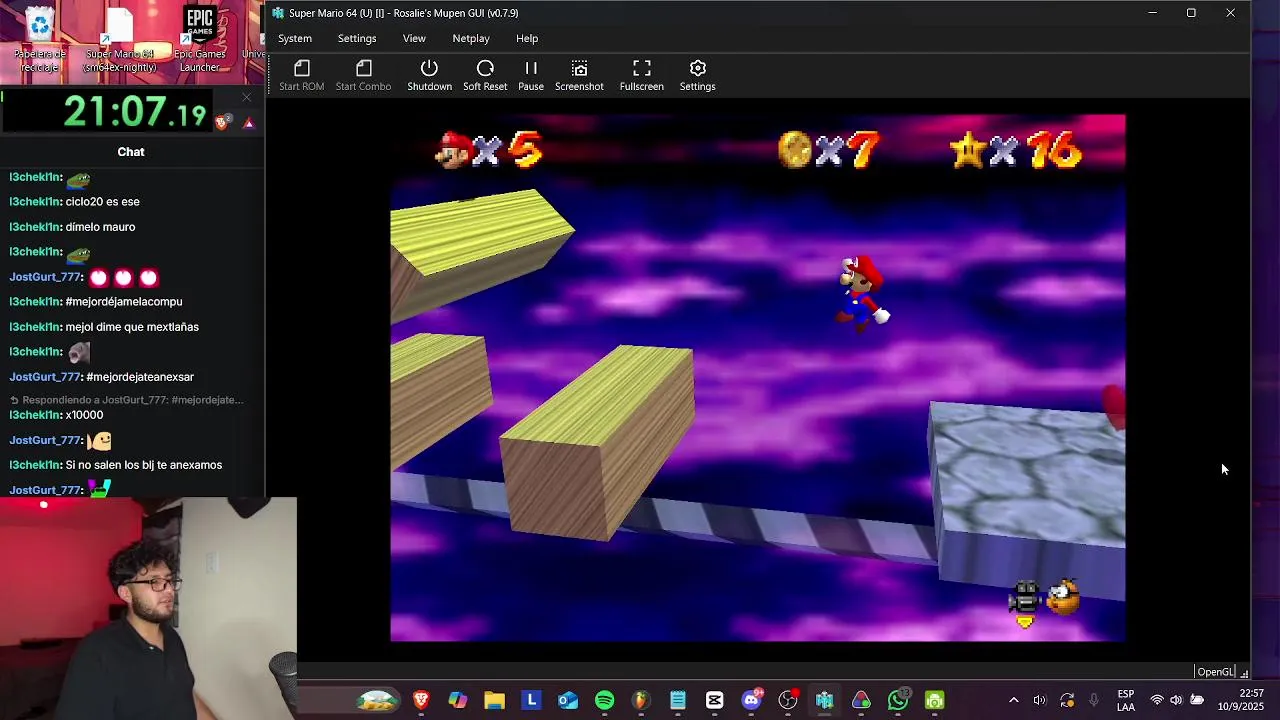Soft Reset the running game
Viewport: 1280px width, 720px height.
click(x=485, y=75)
